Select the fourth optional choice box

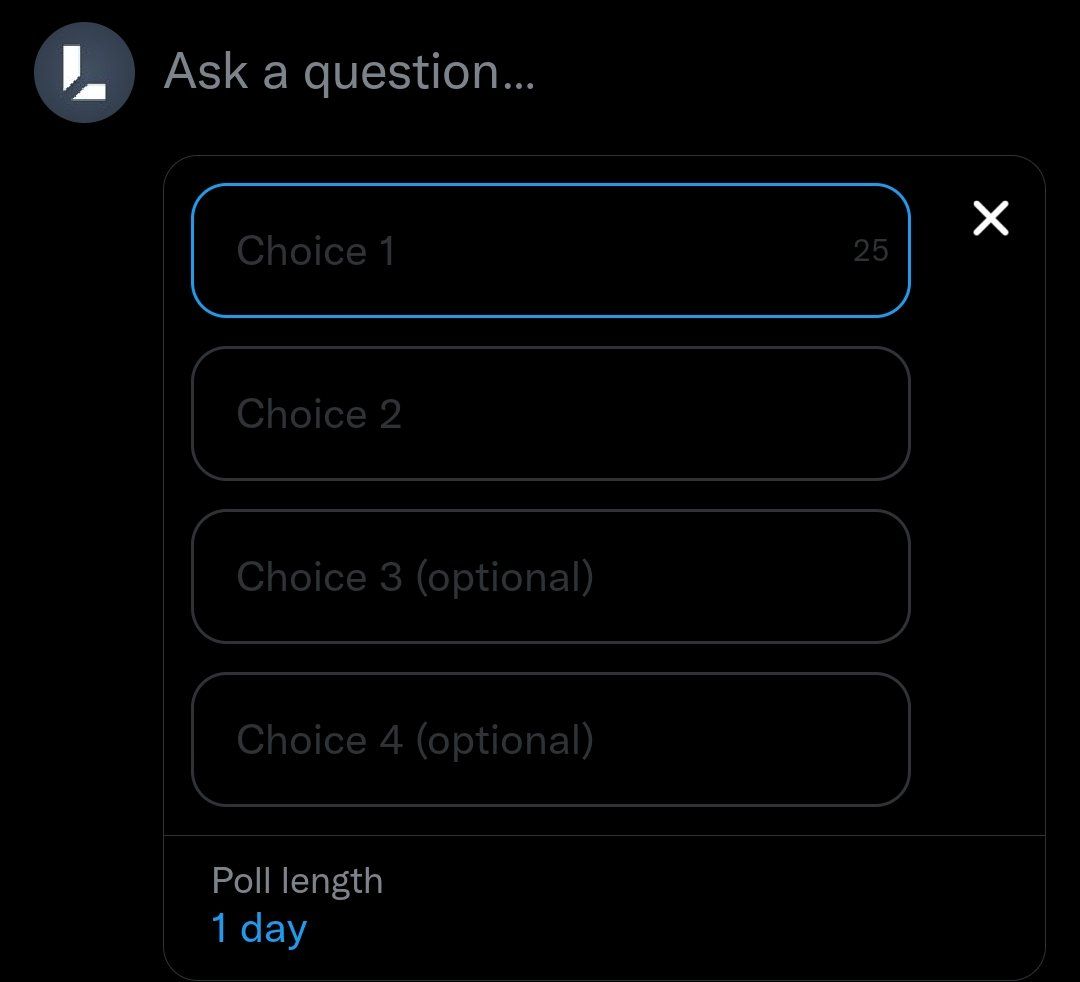[x=550, y=739]
